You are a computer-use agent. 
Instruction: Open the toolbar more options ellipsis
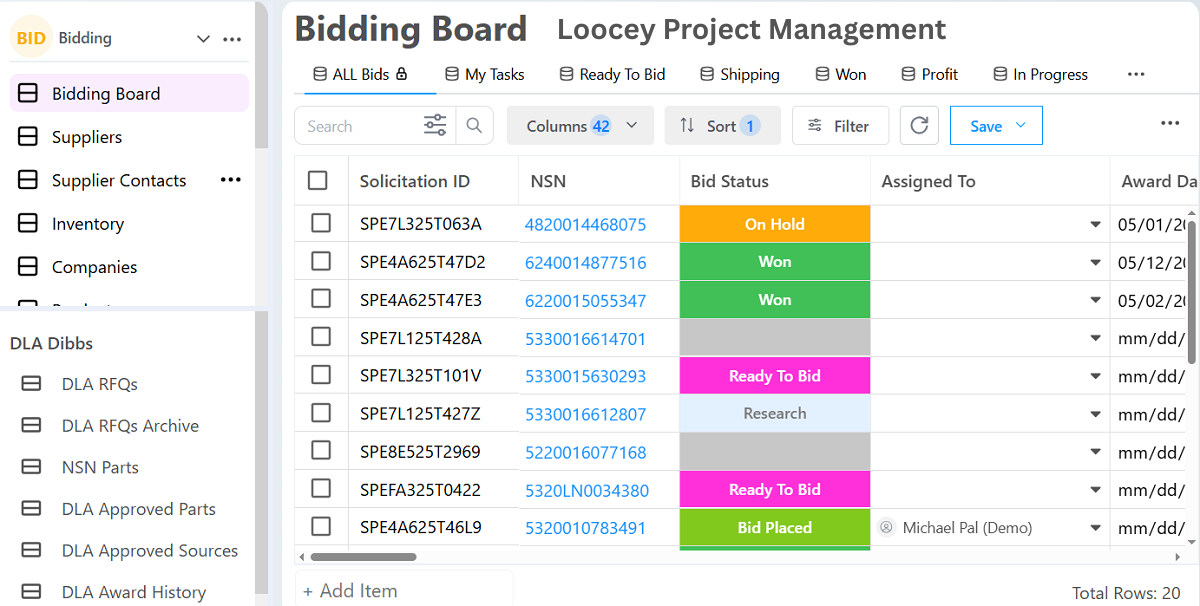[x=1170, y=123]
